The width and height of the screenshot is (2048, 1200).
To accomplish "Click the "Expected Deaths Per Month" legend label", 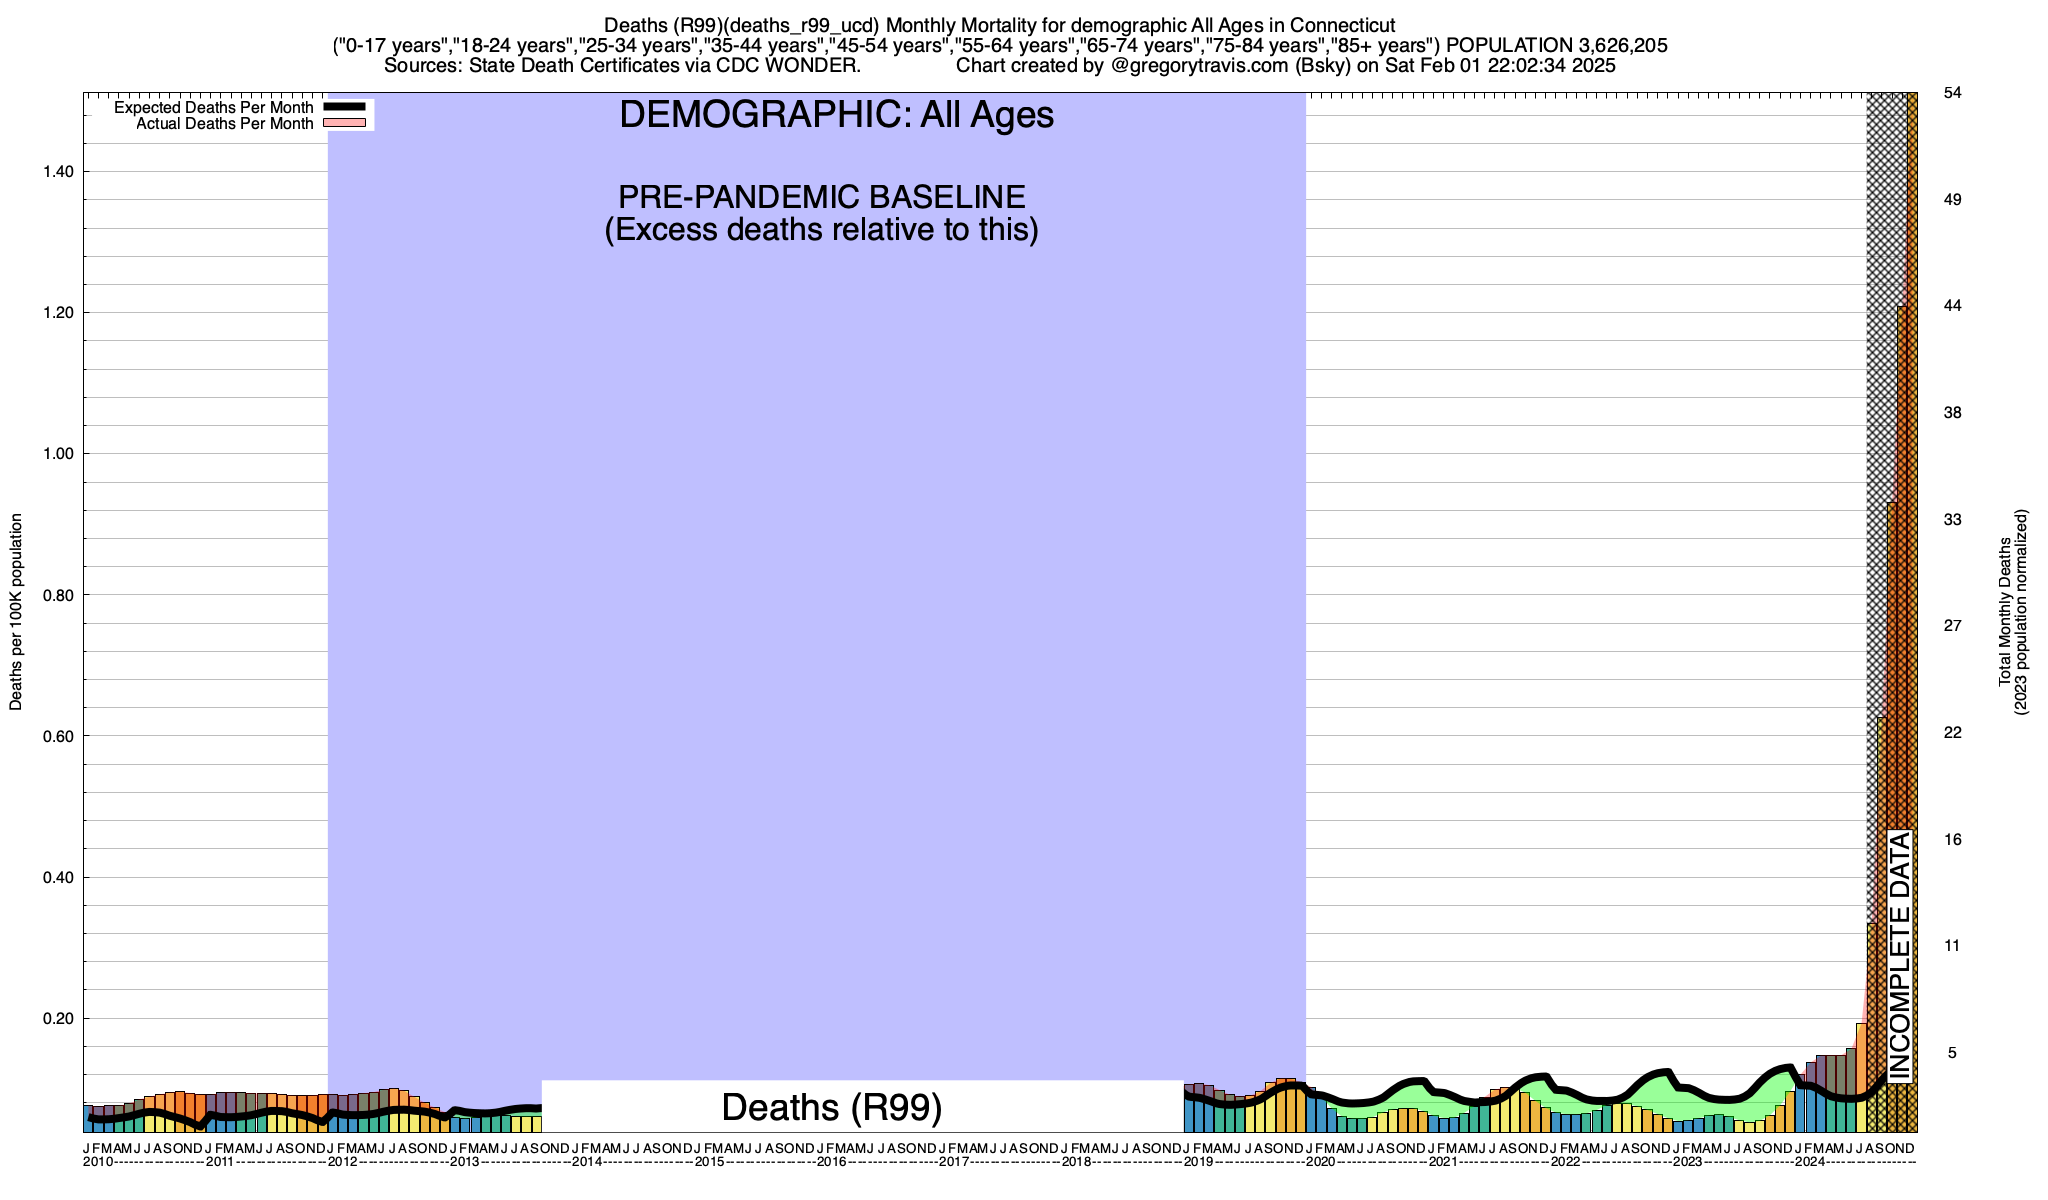I will point(213,108).
